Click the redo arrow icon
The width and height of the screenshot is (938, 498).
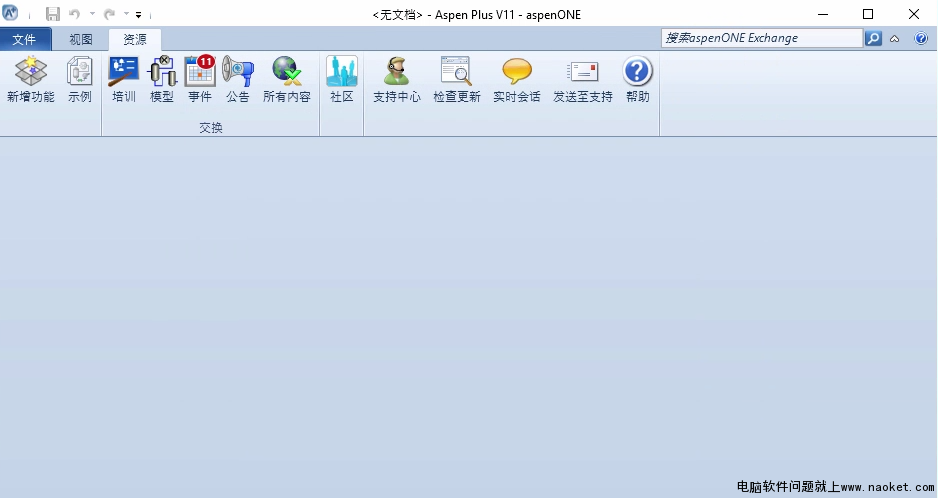tap(109, 14)
